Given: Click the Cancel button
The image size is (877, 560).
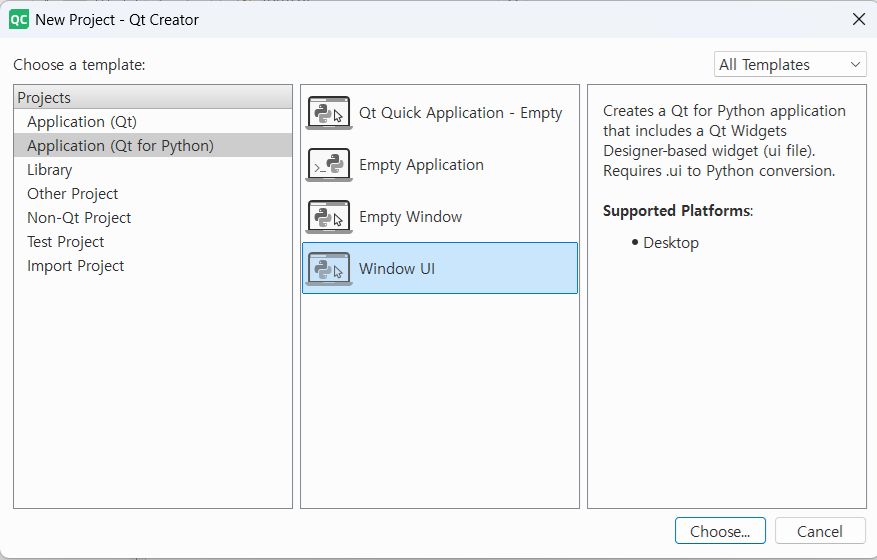Looking at the screenshot, I should point(819,531).
